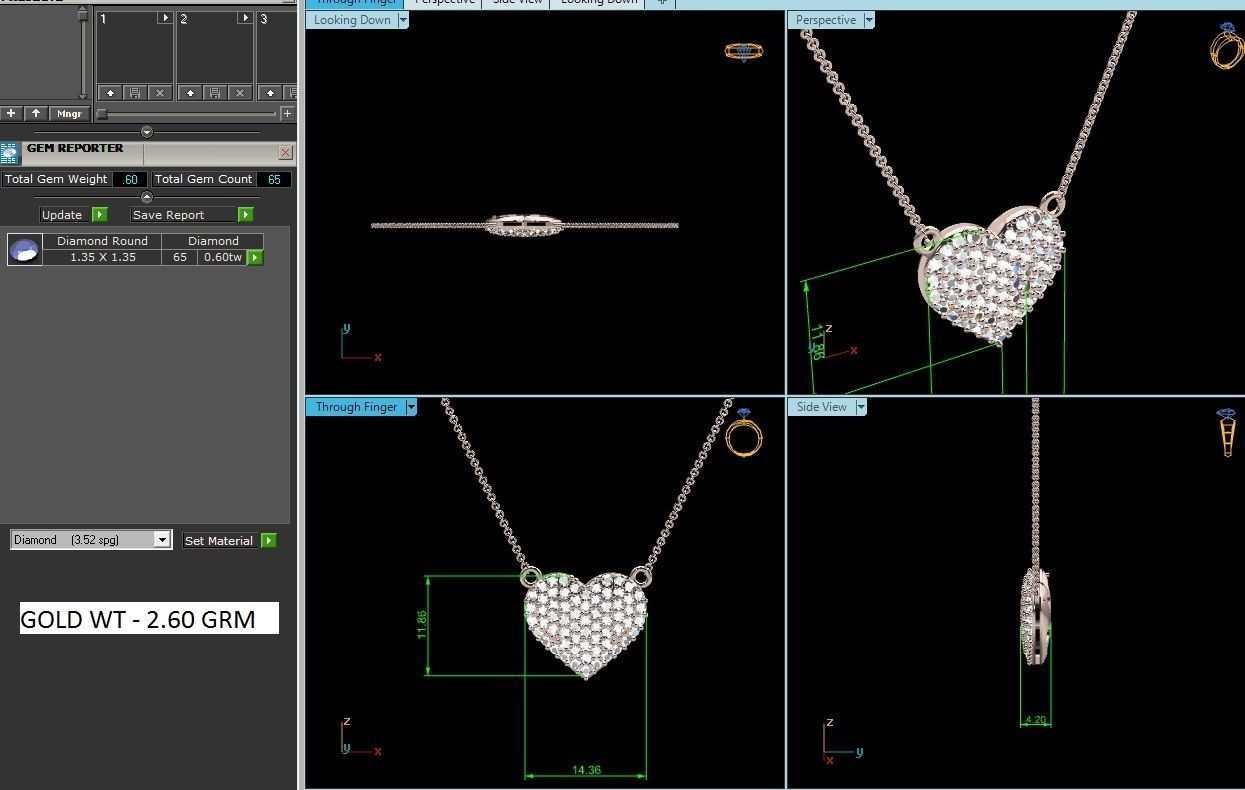Image resolution: width=1245 pixels, height=790 pixels.
Task: Select the pendant in Side View
Action: pos(1036,615)
